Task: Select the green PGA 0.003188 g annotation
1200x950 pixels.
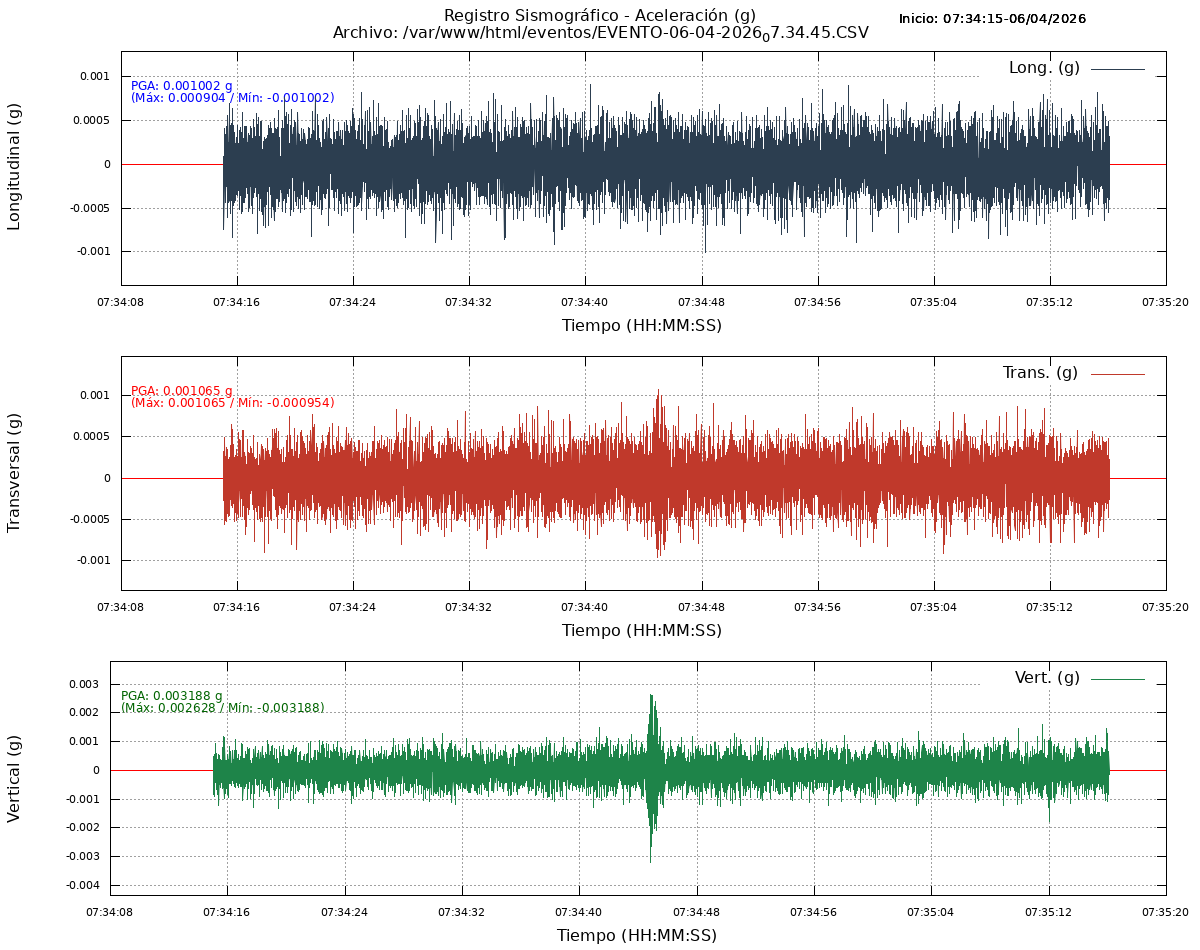Action: coord(171,696)
